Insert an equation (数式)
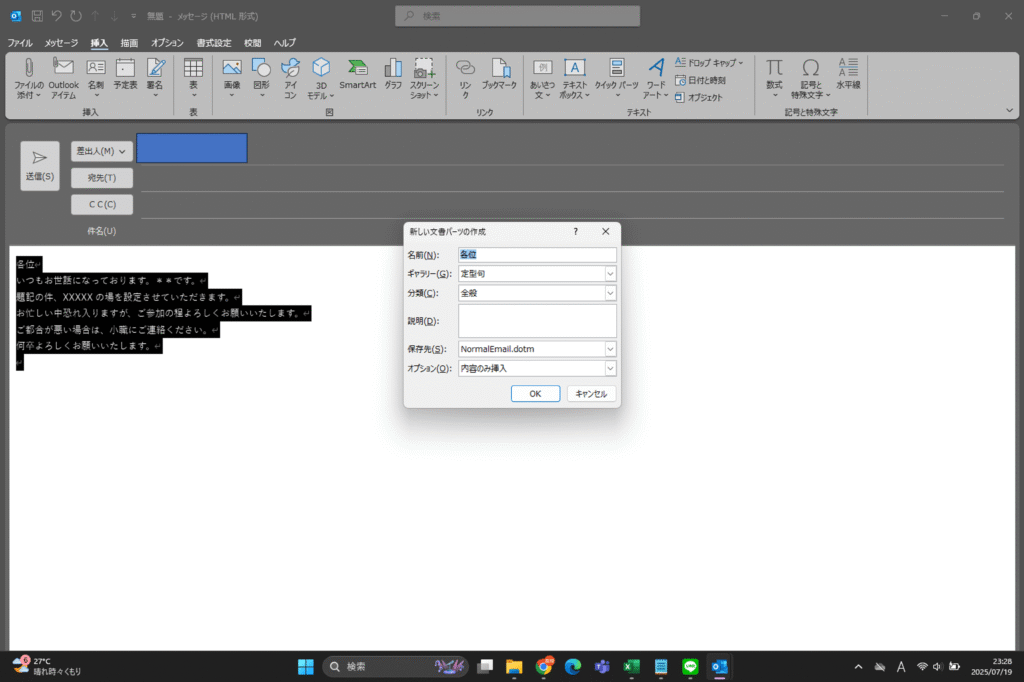 (x=774, y=78)
